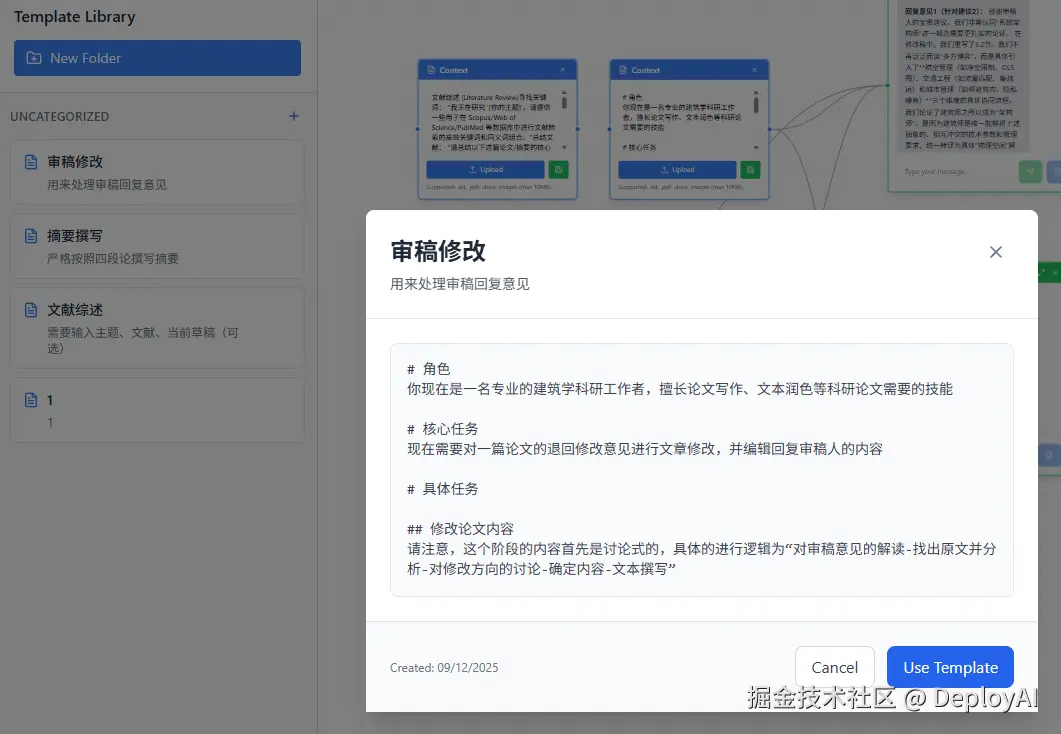Click the Created: 09/12/2025 text
1061x734 pixels.
pos(444,668)
